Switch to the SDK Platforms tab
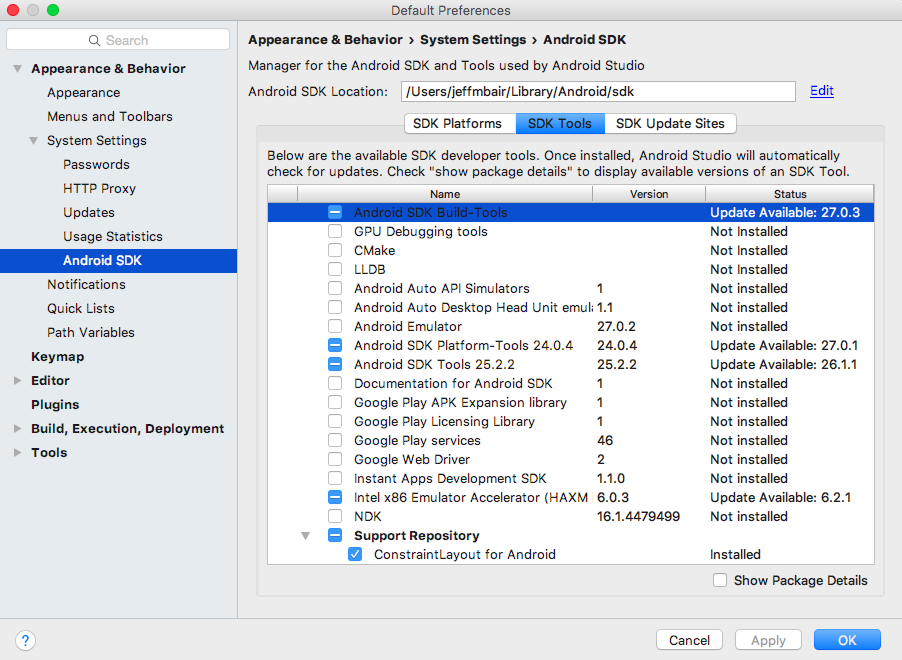Screen dimensions: 902x660 (460, 123)
